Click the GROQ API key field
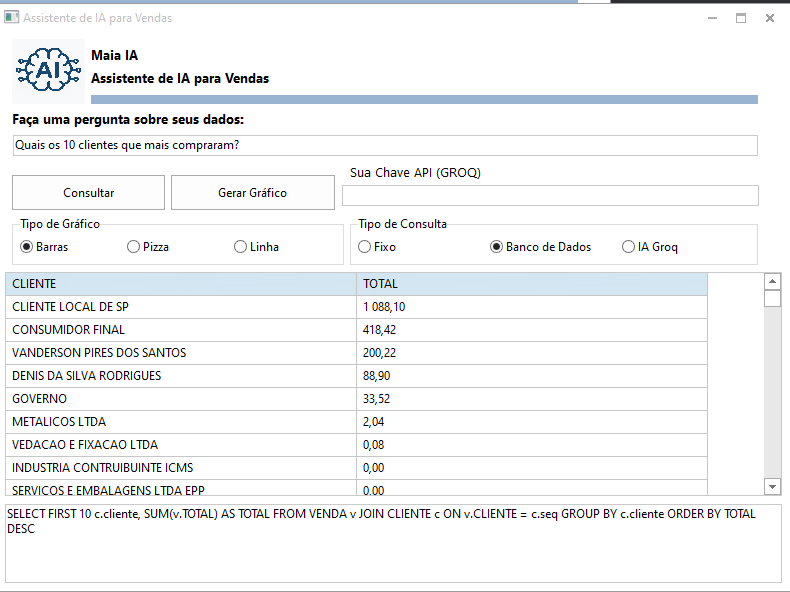The width and height of the screenshot is (790, 592). [x=550, y=195]
